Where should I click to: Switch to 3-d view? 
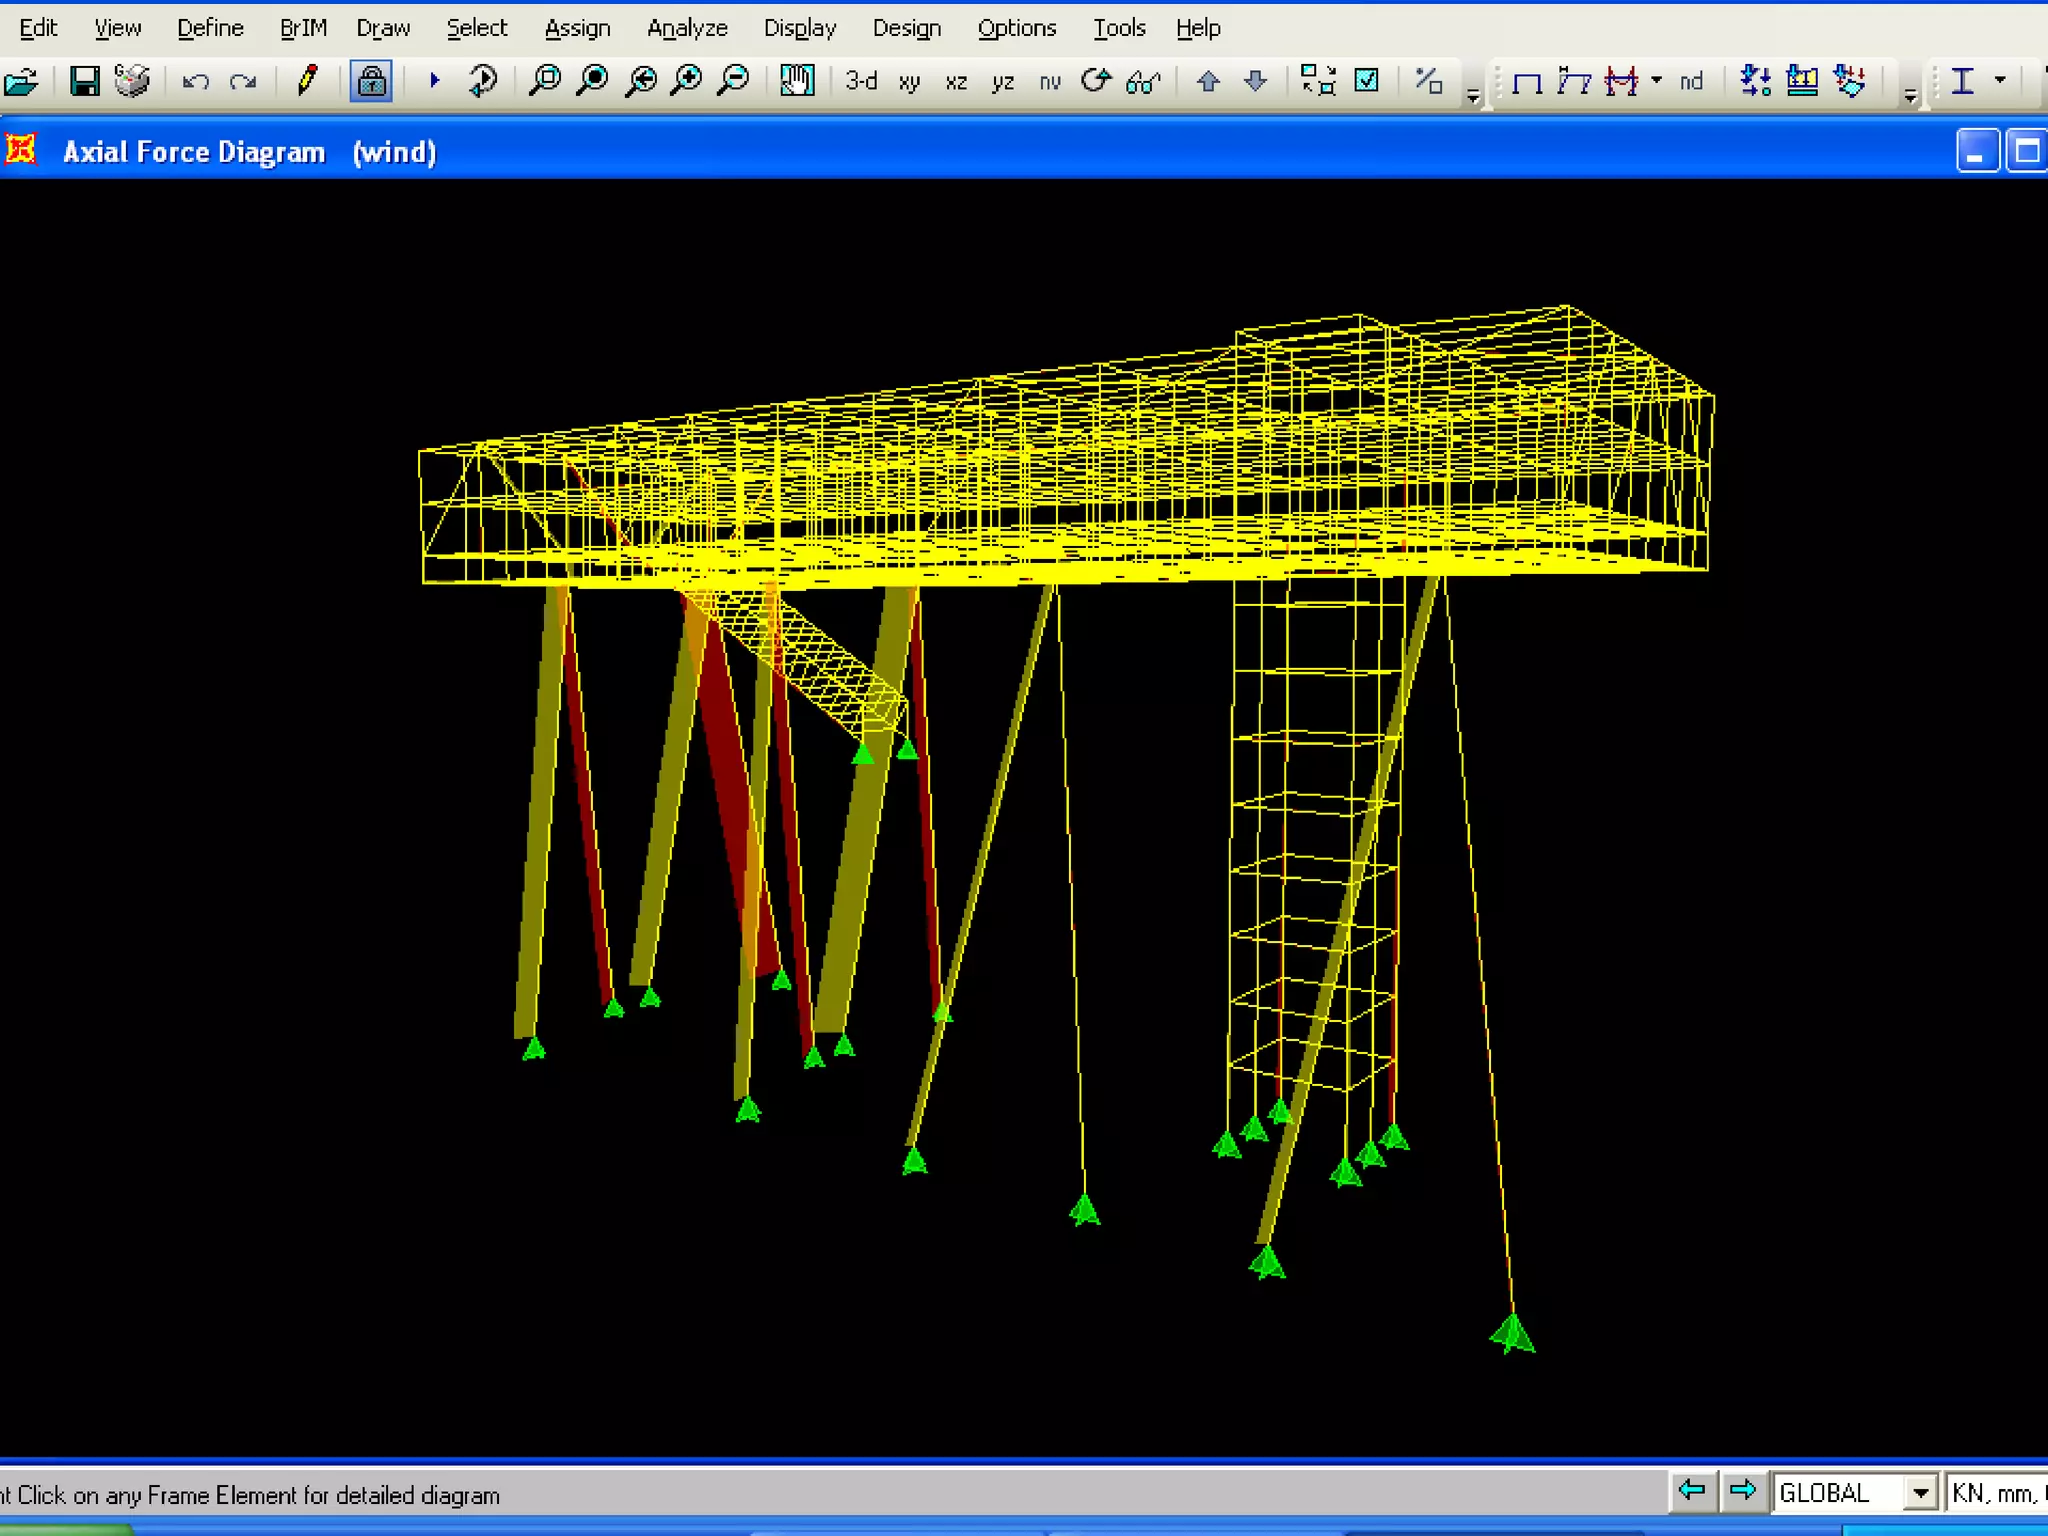[x=860, y=81]
